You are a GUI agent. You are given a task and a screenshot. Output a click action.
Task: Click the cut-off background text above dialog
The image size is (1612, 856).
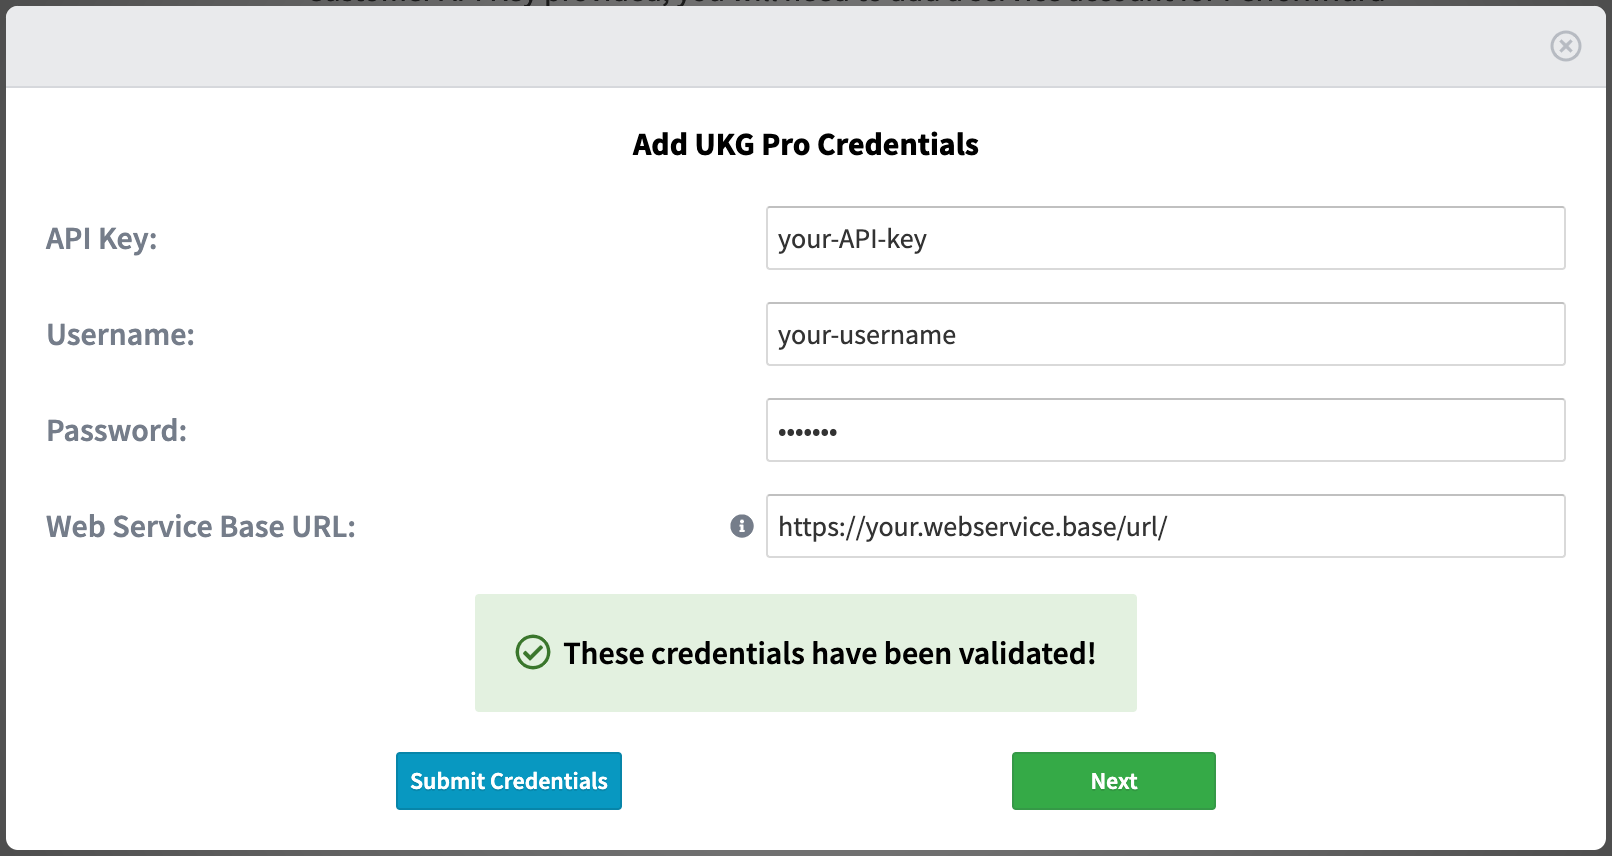pyautogui.click(x=845, y=3)
